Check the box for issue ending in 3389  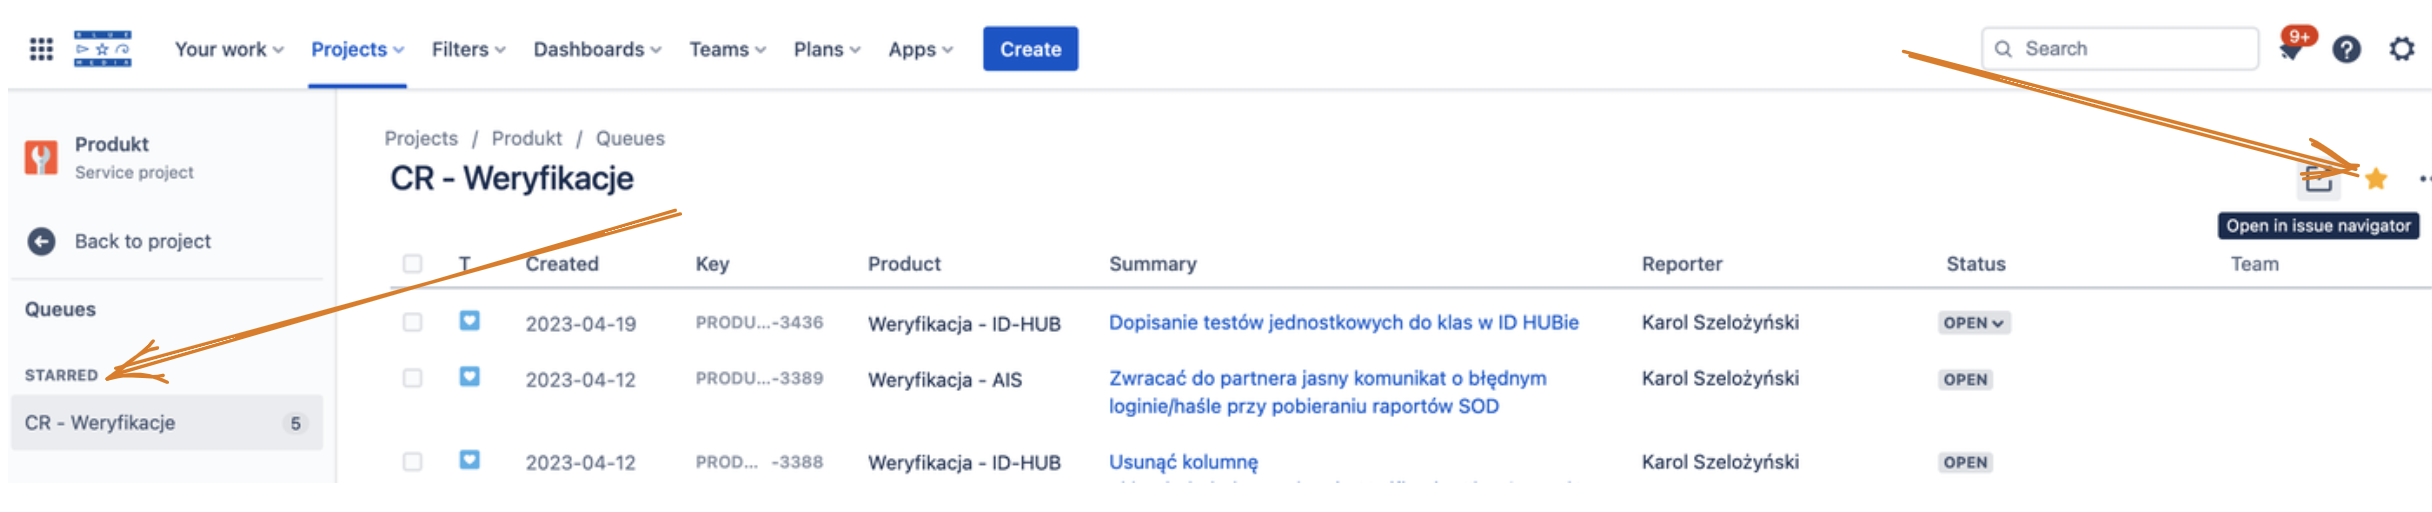(x=412, y=378)
